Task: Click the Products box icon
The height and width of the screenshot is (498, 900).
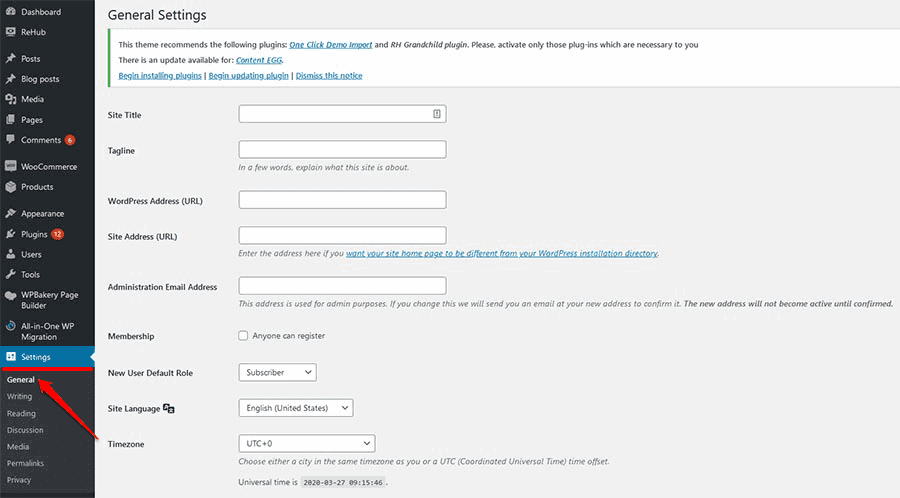Action: 11,186
